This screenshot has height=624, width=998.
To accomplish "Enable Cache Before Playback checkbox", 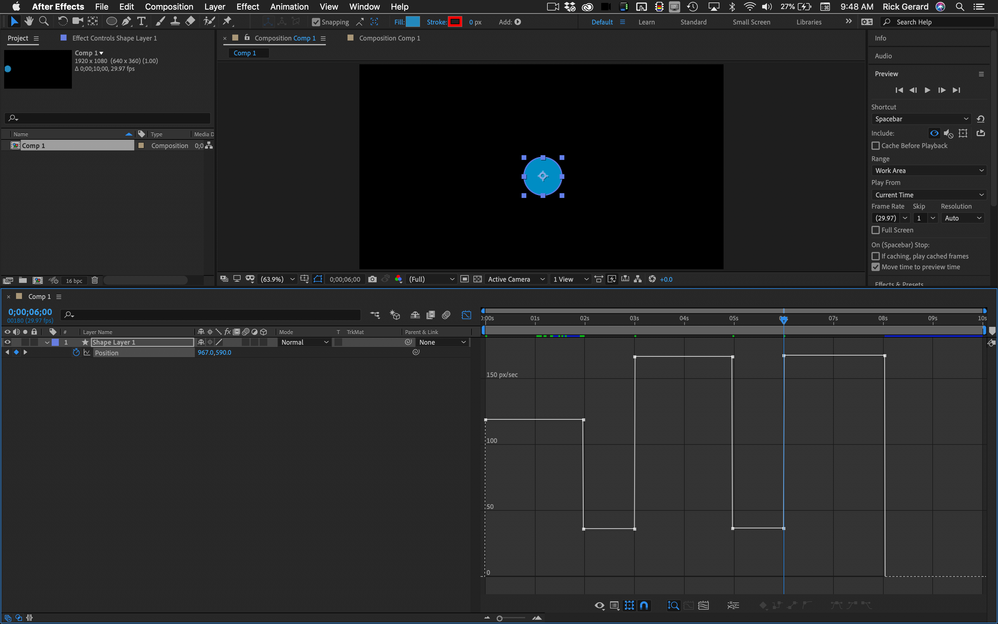I will pyautogui.click(x=876, y=146).
